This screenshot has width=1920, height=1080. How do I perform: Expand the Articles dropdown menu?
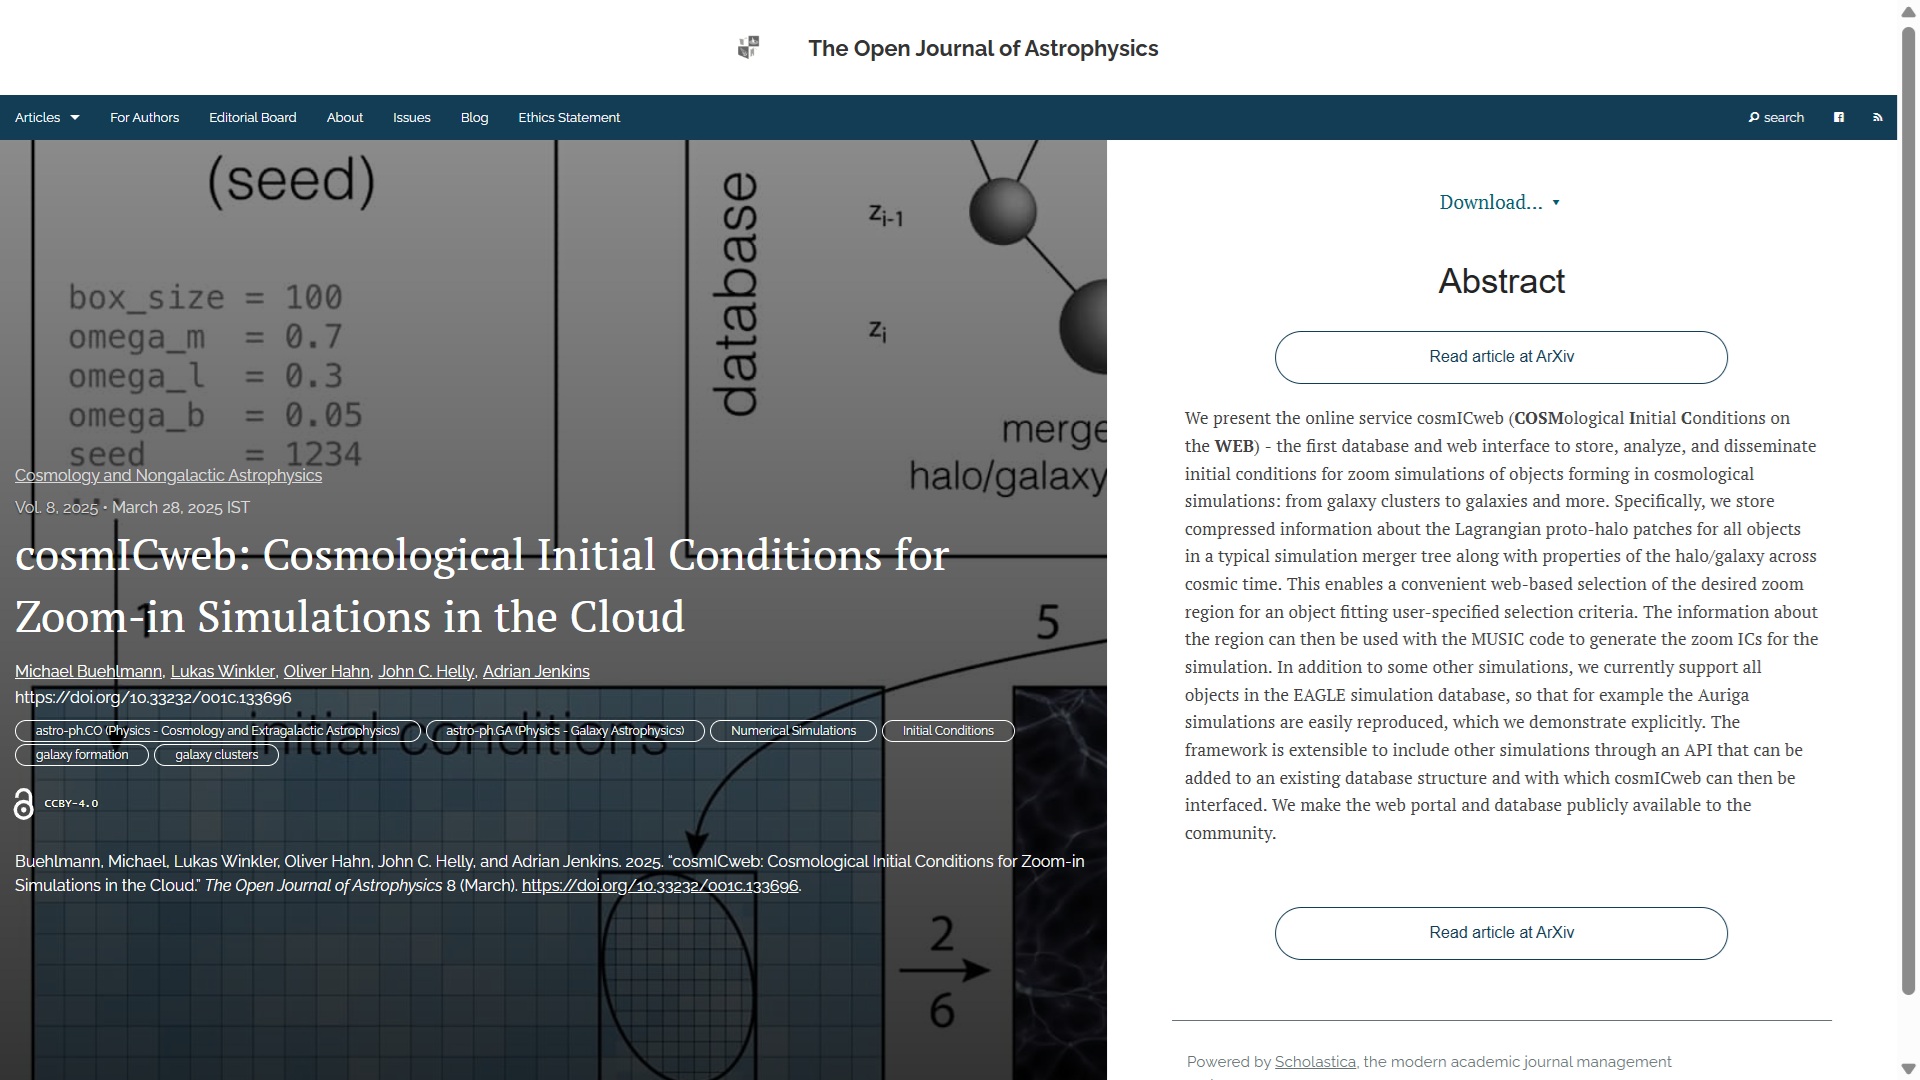[47, 118]
